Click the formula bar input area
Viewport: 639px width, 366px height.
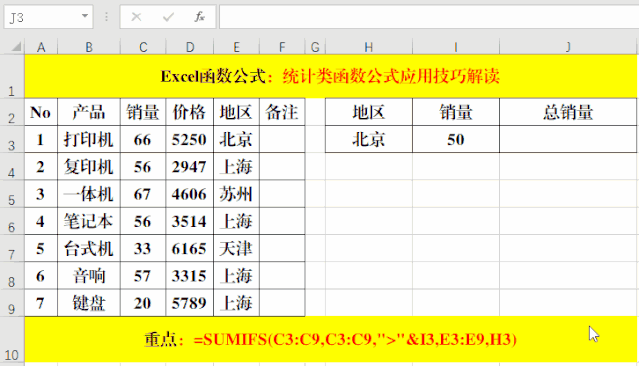coord(429,17)
